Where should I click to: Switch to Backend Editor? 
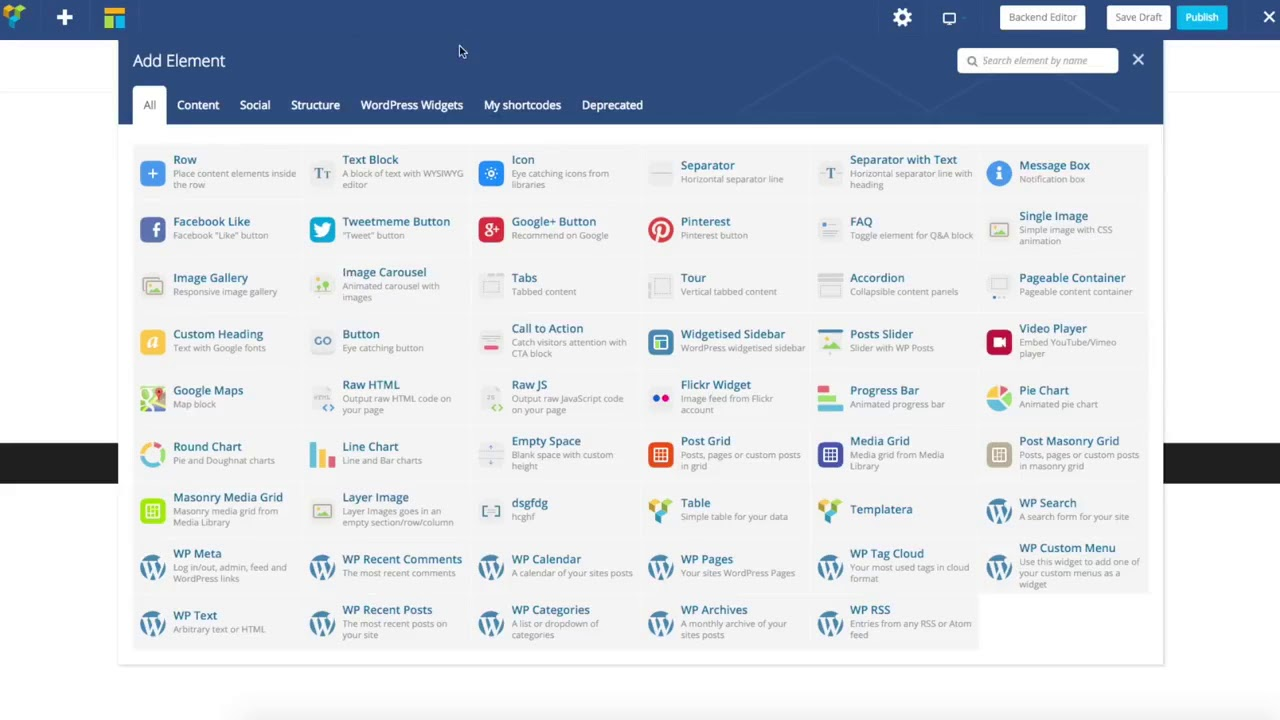pyautogui.click(x=1042, y=17)
